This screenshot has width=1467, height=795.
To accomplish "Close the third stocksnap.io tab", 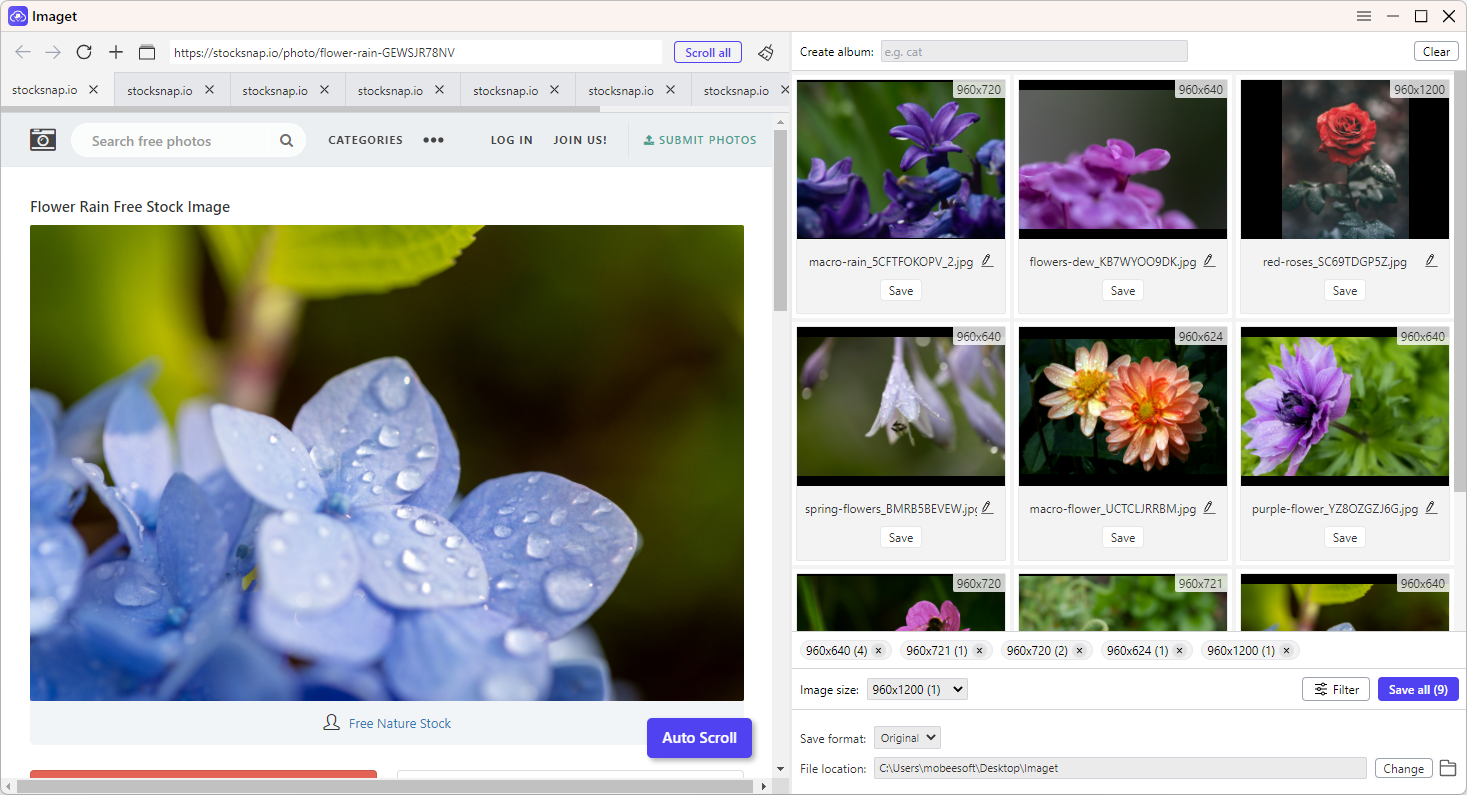I will (x=325, y=89).
